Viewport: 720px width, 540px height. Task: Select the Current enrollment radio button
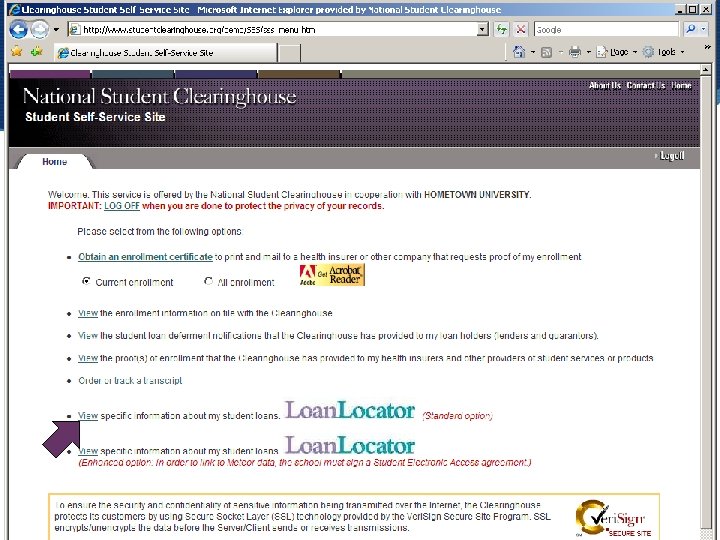[x=86, y=281]
